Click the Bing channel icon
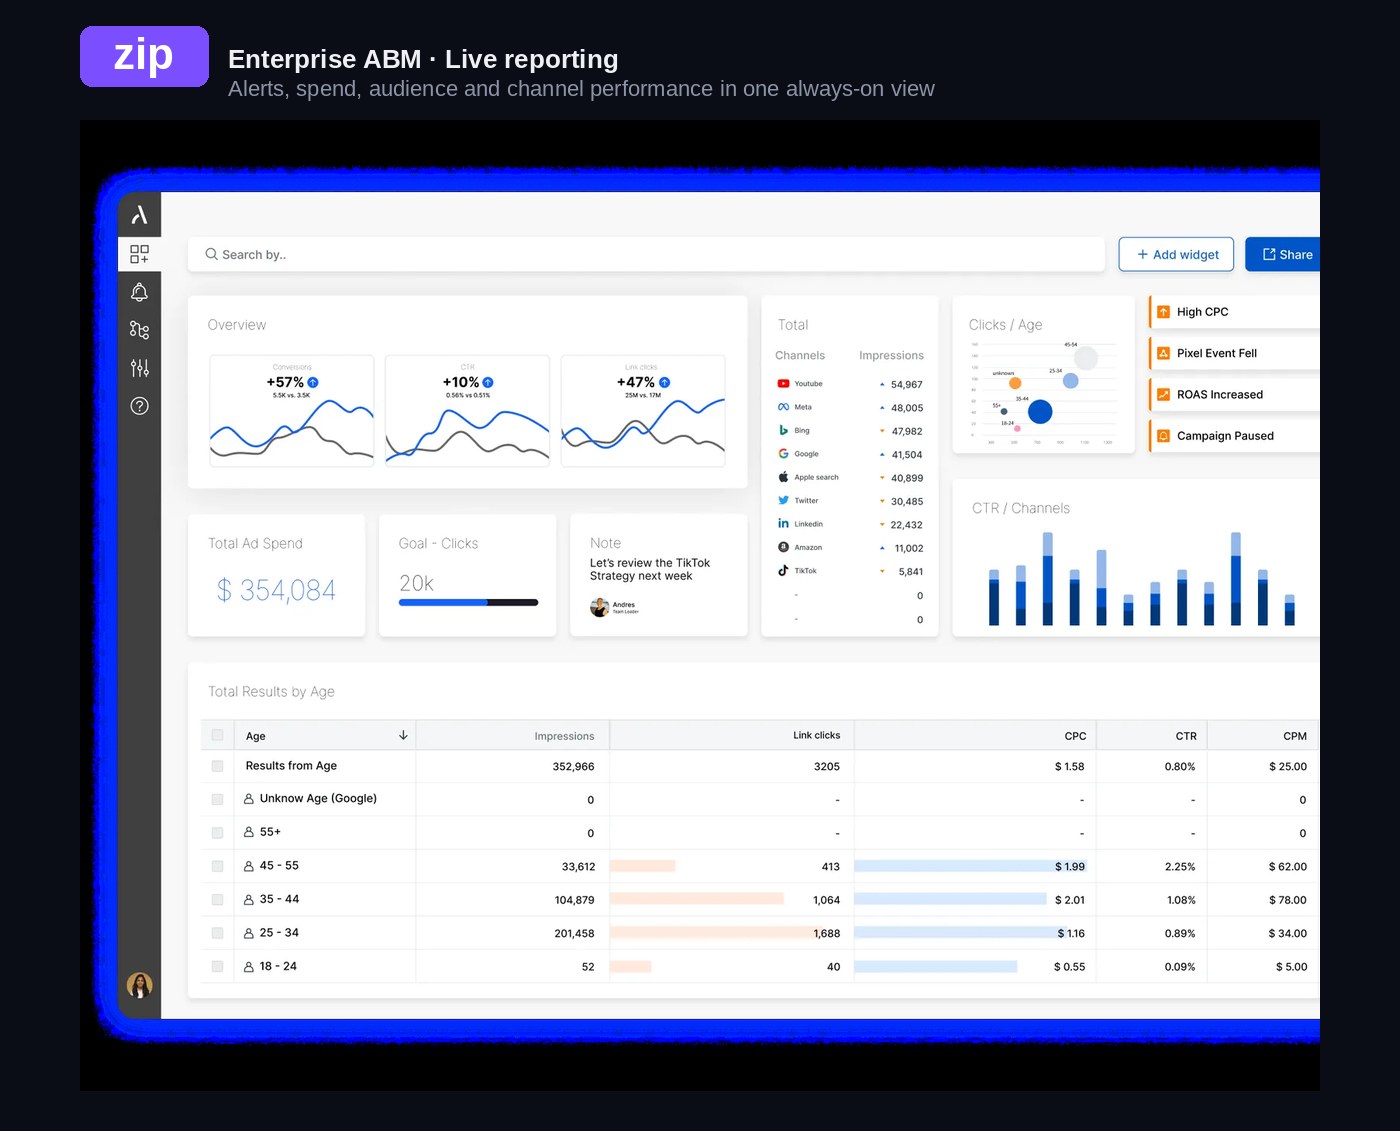The image size is (1400, 1131). pyautogui.click(x=783, y=430)
